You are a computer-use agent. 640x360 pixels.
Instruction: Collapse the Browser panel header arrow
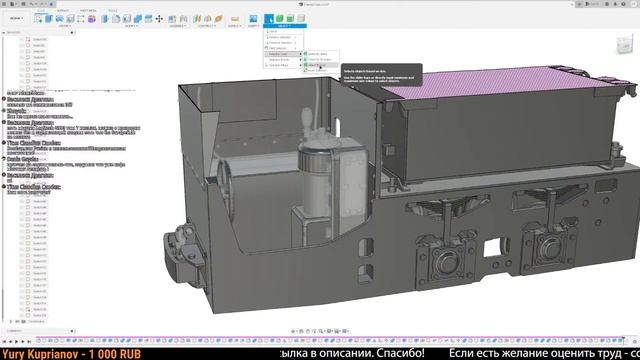point(4,32)
